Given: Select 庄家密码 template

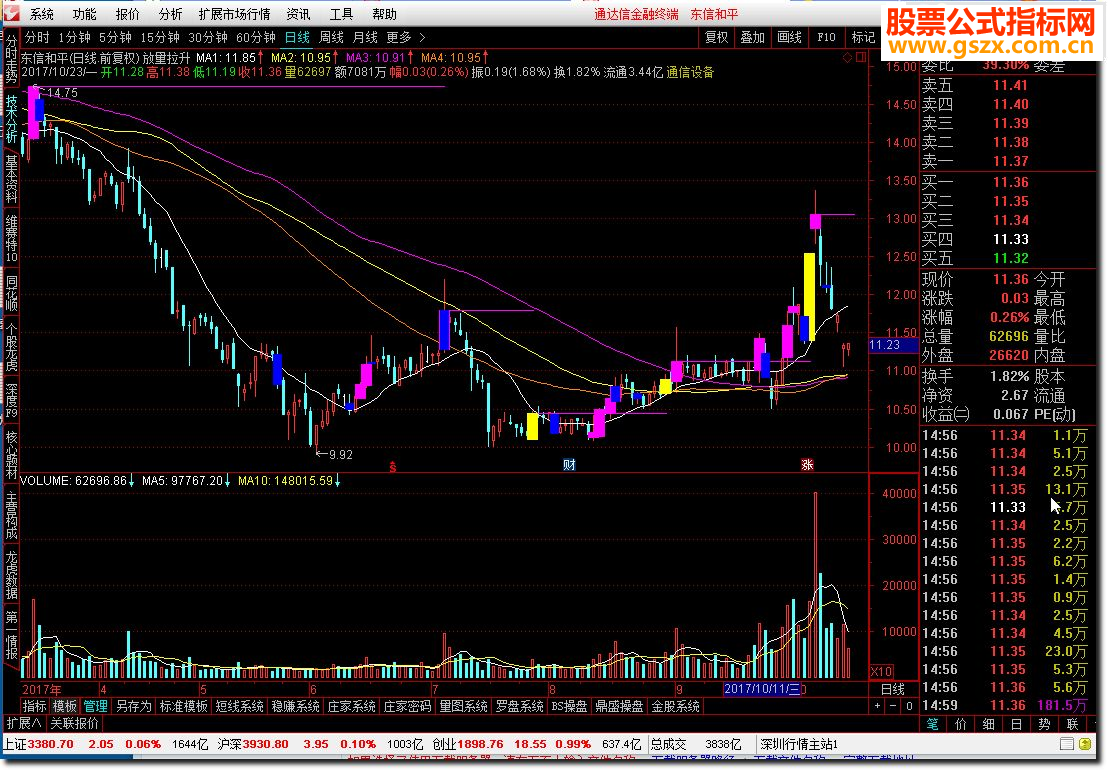Looking at the screenshot, I should click(x=407, y=706).
